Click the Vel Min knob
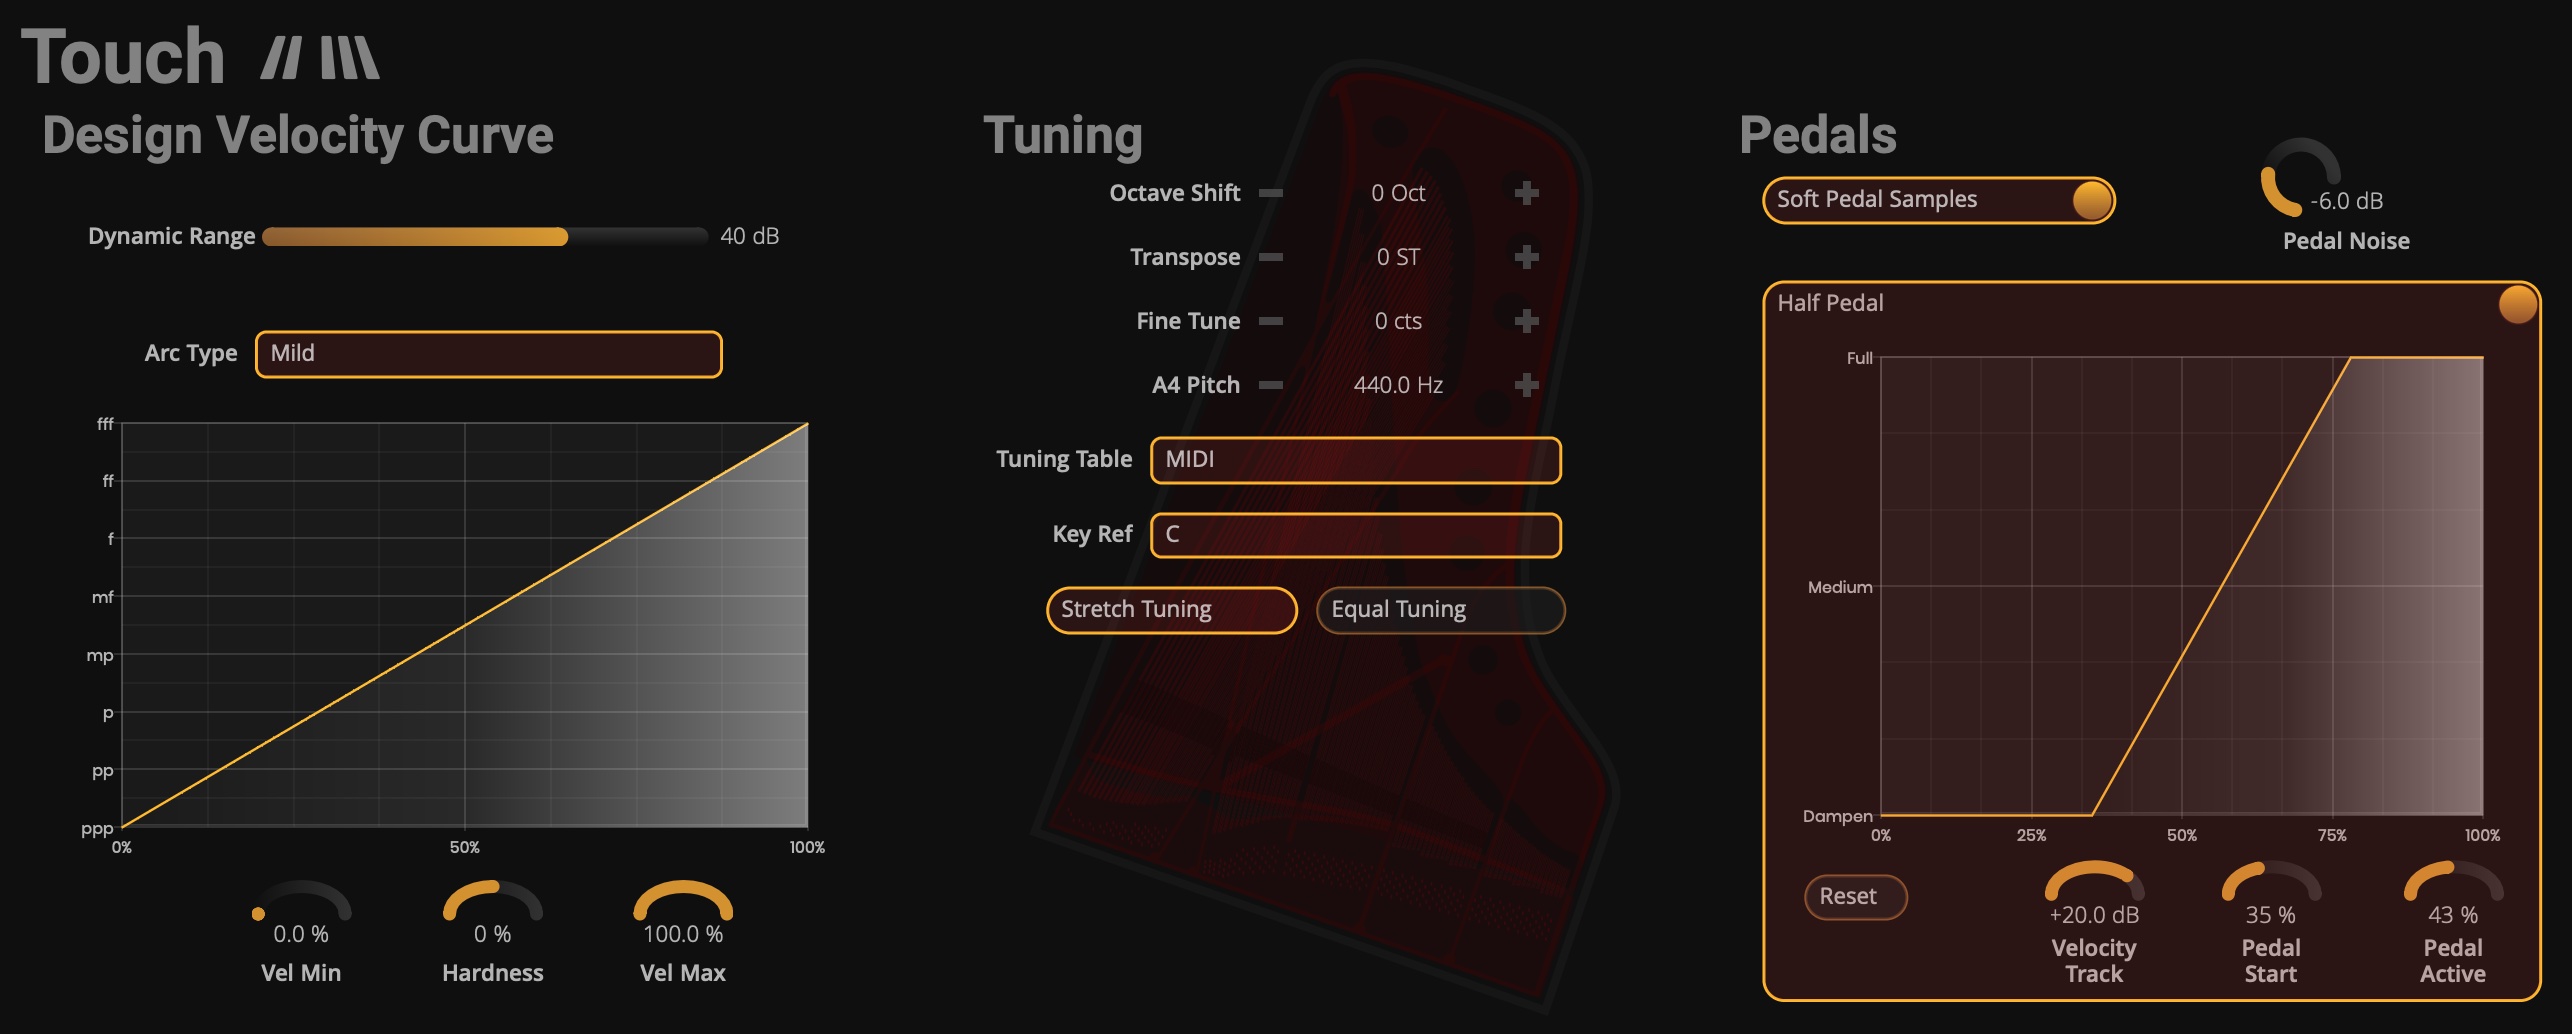The width and height of the screenshot is (2572, 1034). tap(301, 902)
